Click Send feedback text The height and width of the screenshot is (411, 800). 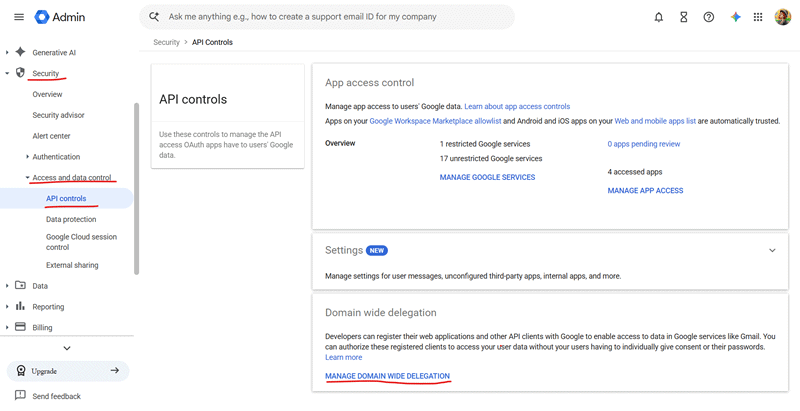56,396
